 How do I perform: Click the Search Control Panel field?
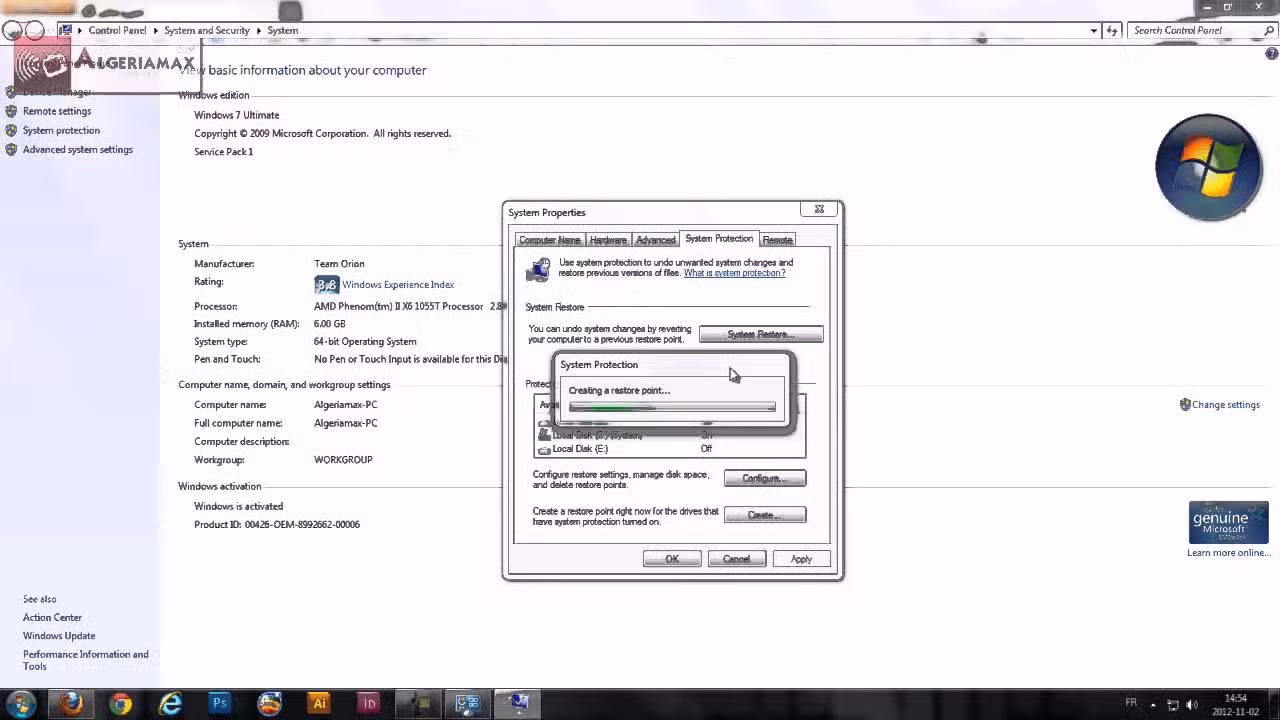pyautogui.click(x=1195, y=31)
